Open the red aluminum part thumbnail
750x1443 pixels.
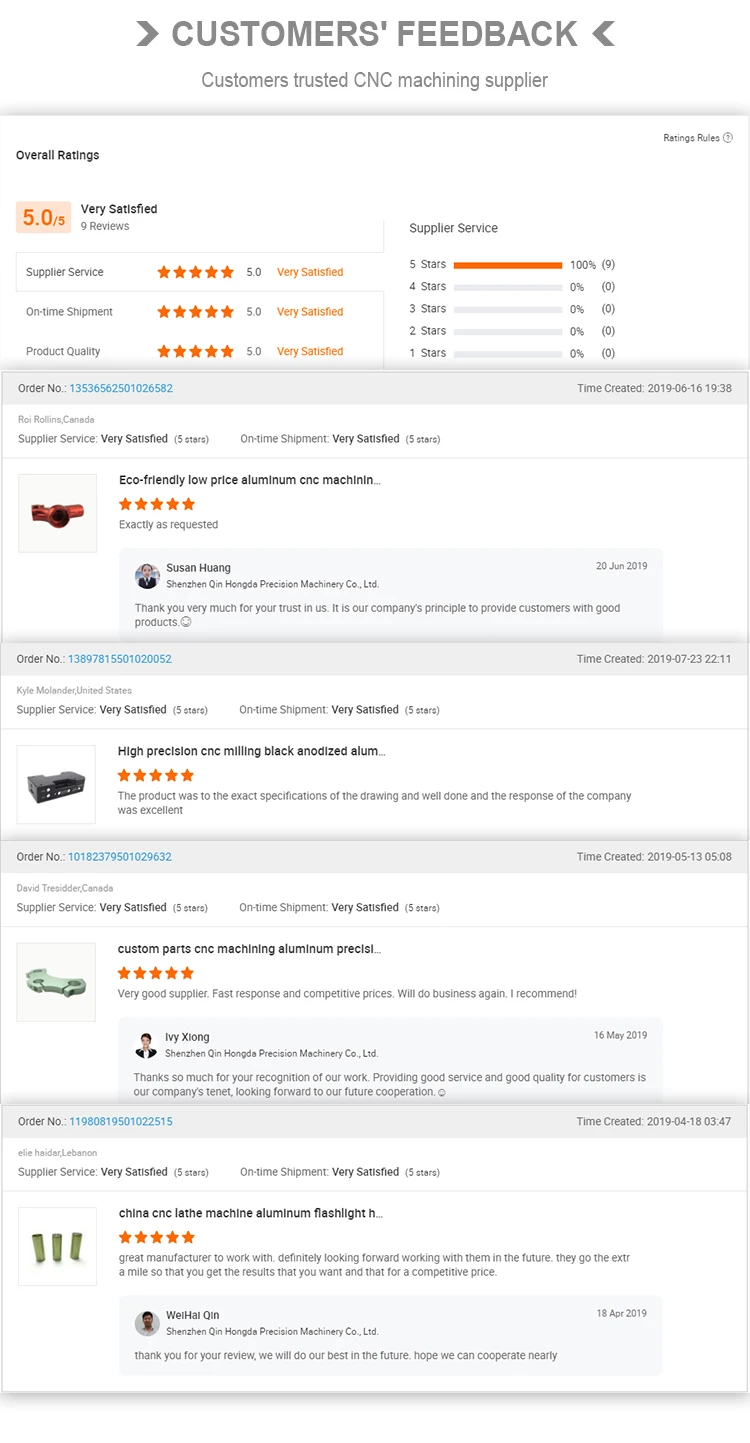pyautogui.click(x=58, y=513)
